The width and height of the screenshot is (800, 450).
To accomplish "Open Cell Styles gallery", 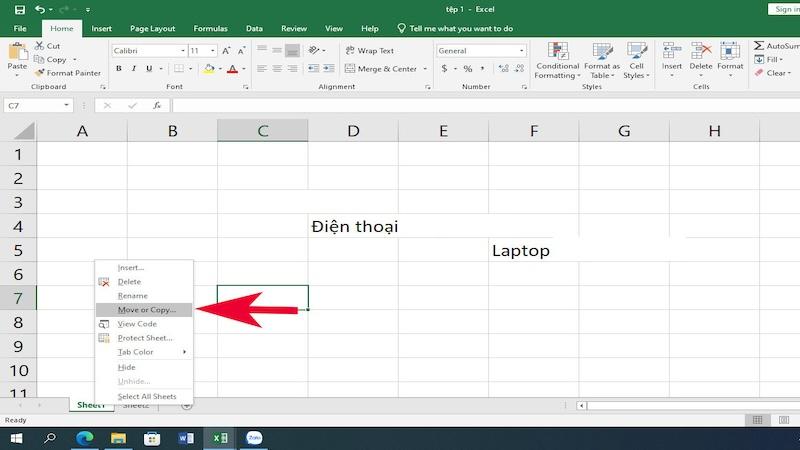I will tap(637, 60).
